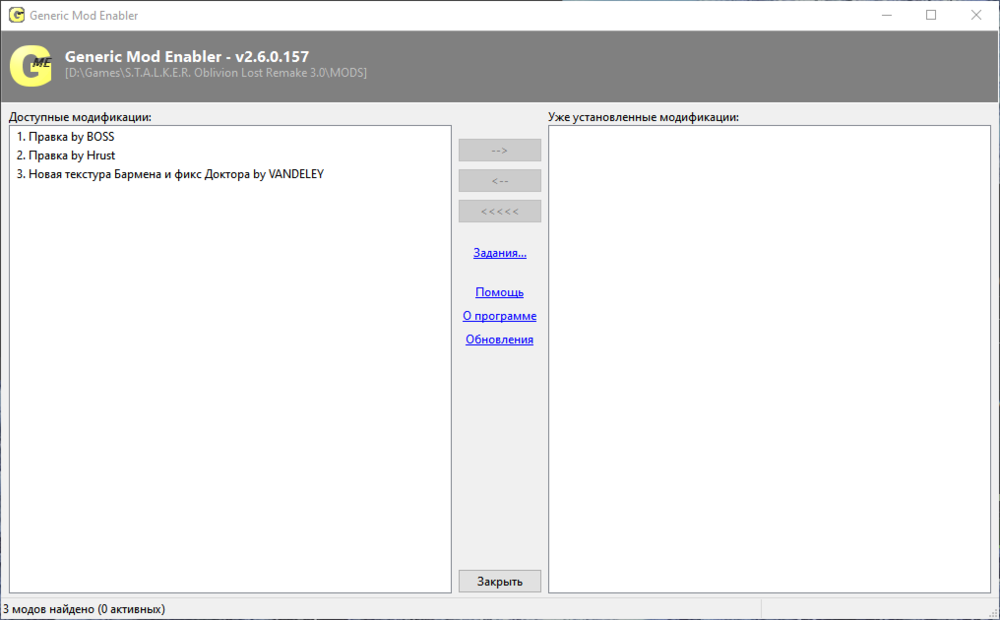This screenshot has width=1000, height=620.
Task: Open the 'О программе' link
Action: point(499,316)
